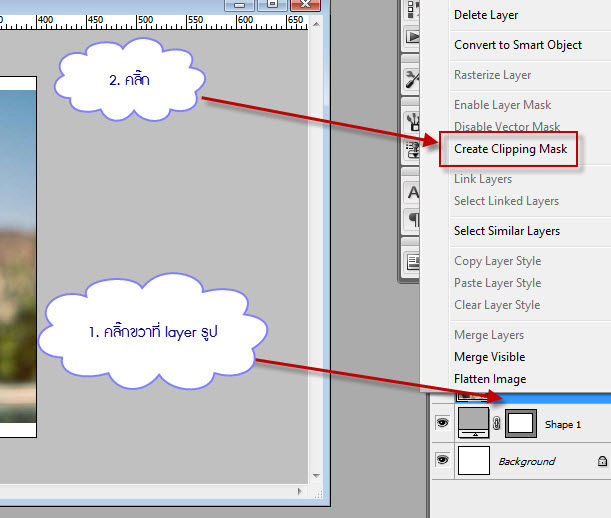Click the photo on the document canvas

[18, 257]
